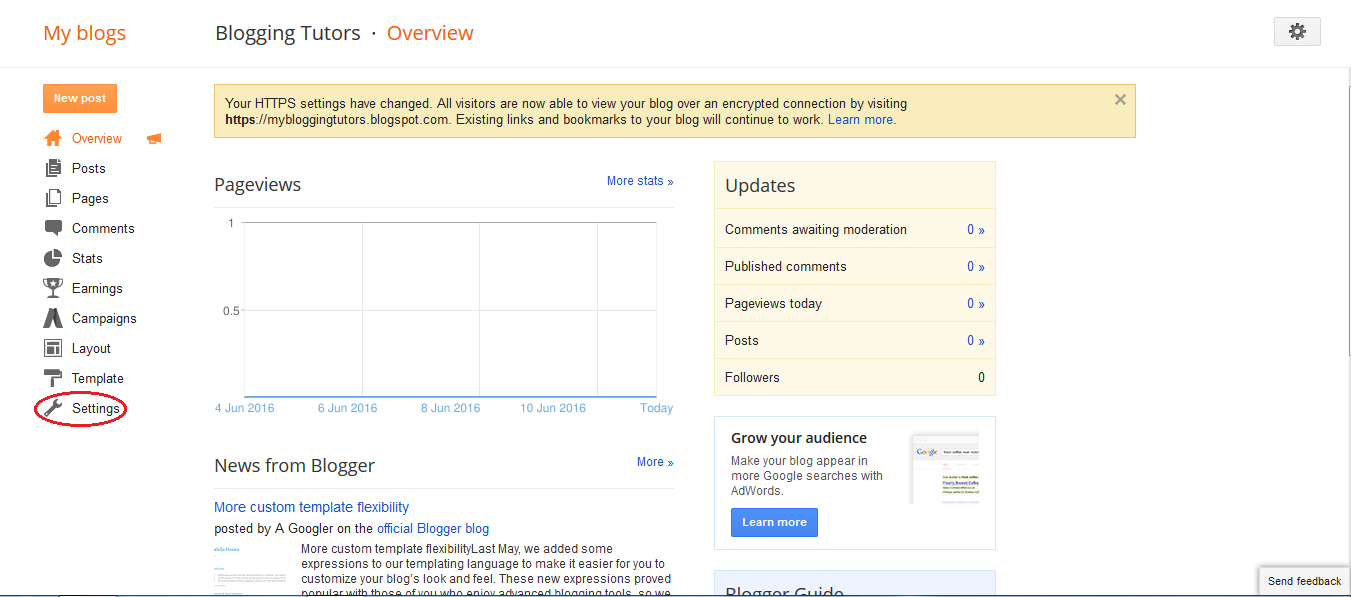This screenshot has height=597, width=1351.
Task: Open 'More custom template flexibility' article
Action: click(311, 507)
